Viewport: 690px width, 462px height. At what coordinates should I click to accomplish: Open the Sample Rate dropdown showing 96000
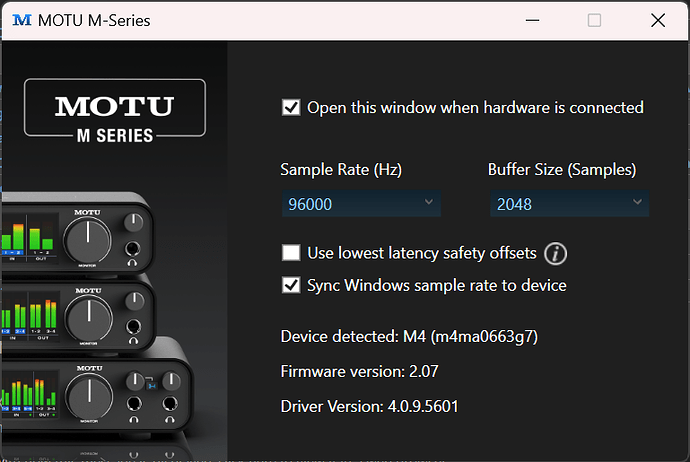click(x=361, y=204)
